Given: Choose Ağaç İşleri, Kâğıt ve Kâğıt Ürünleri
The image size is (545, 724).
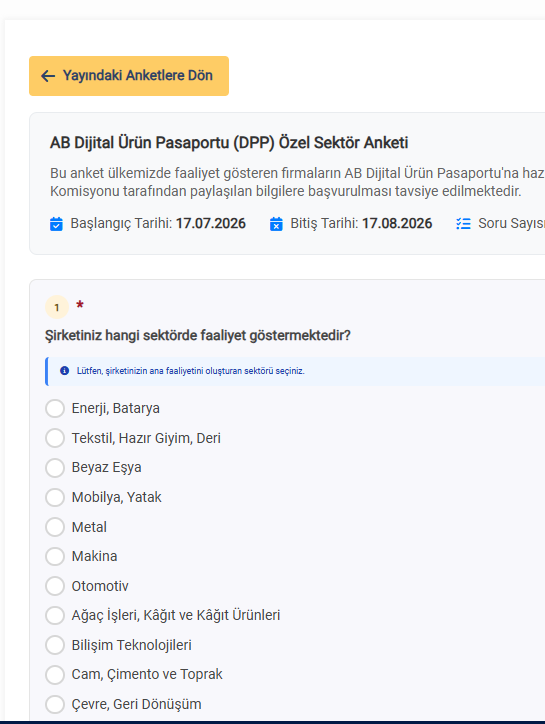Looking at the screenshot, I should [55, 615].
